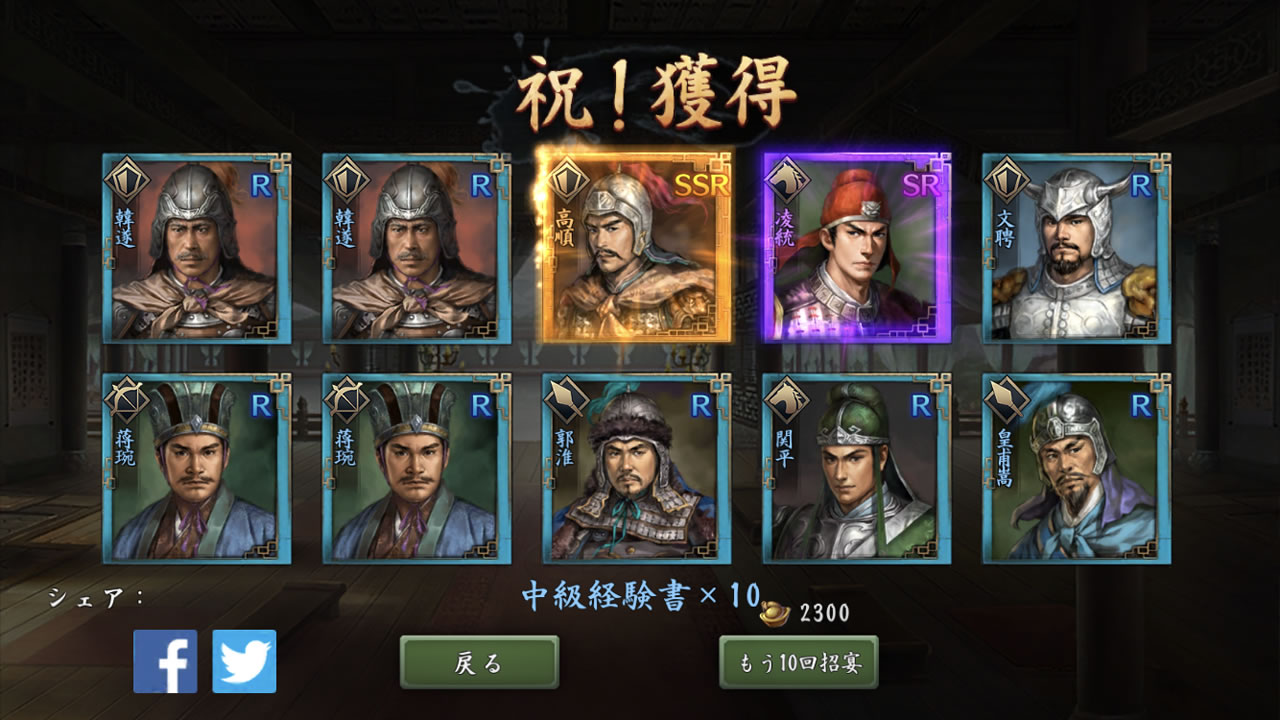Click the SSR rarity badge on 高順
Viewport: 1280px width, 720px height.
(702, 185)
